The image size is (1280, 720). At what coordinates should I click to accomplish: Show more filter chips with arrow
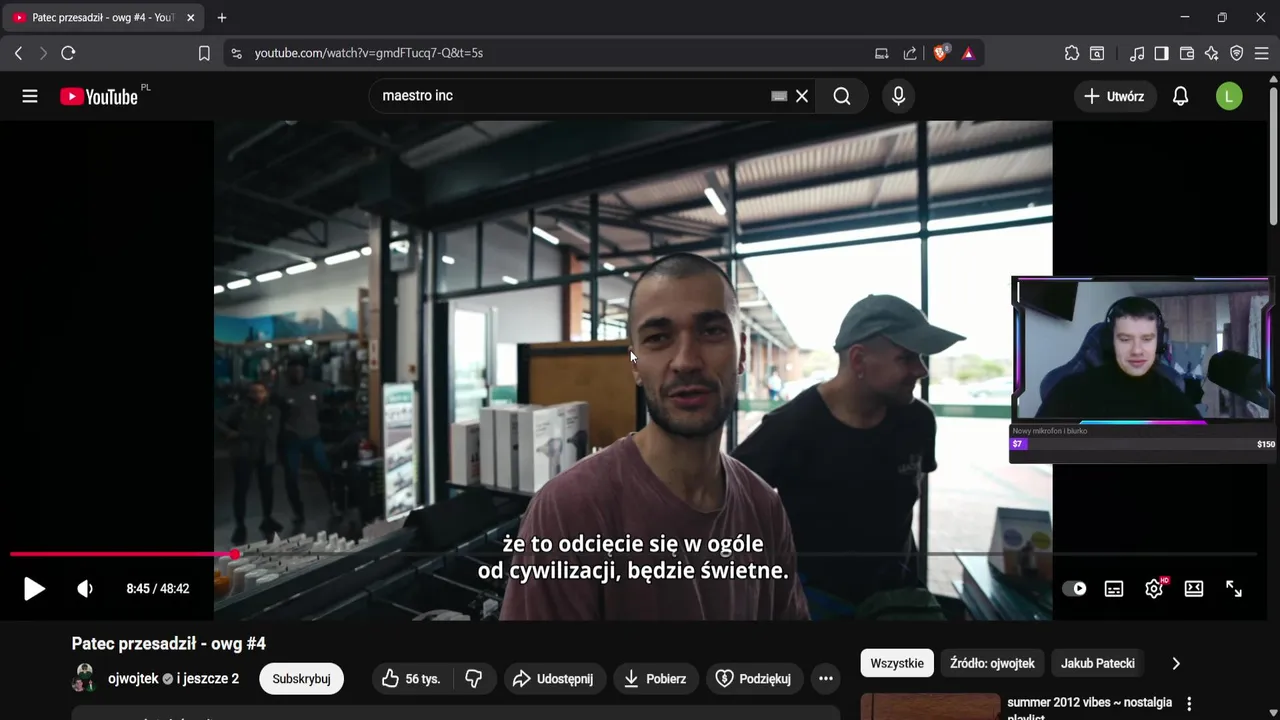point(1176,663)
